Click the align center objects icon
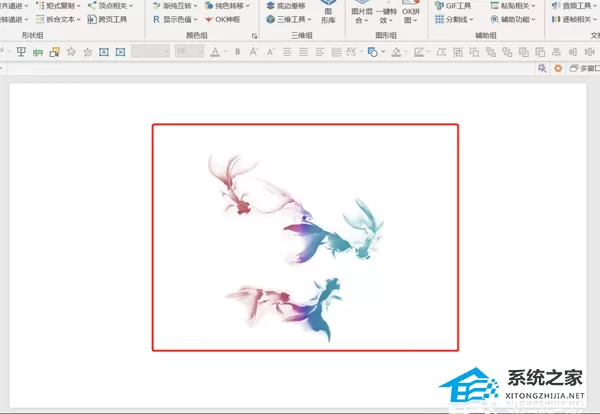The height and width of the screenshot is (414, 600). click(x=556, y=52)
